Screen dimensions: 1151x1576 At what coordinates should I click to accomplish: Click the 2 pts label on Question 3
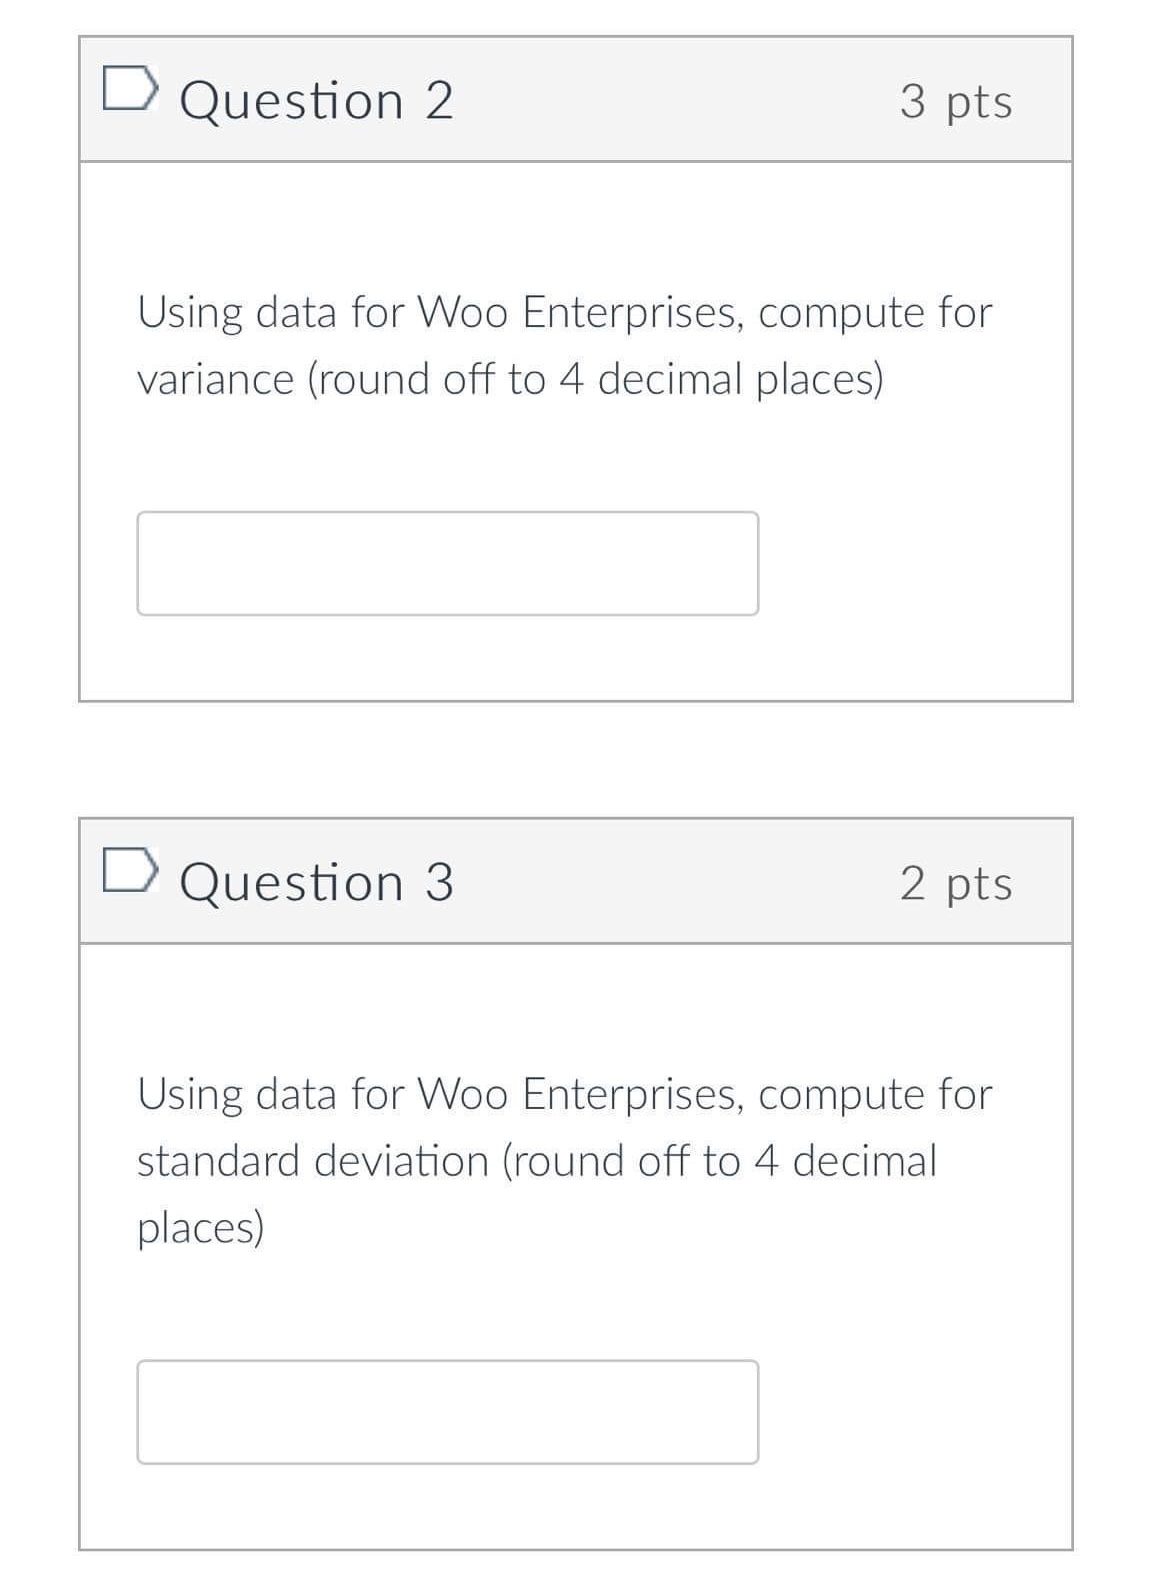click(x=957, y=881)
